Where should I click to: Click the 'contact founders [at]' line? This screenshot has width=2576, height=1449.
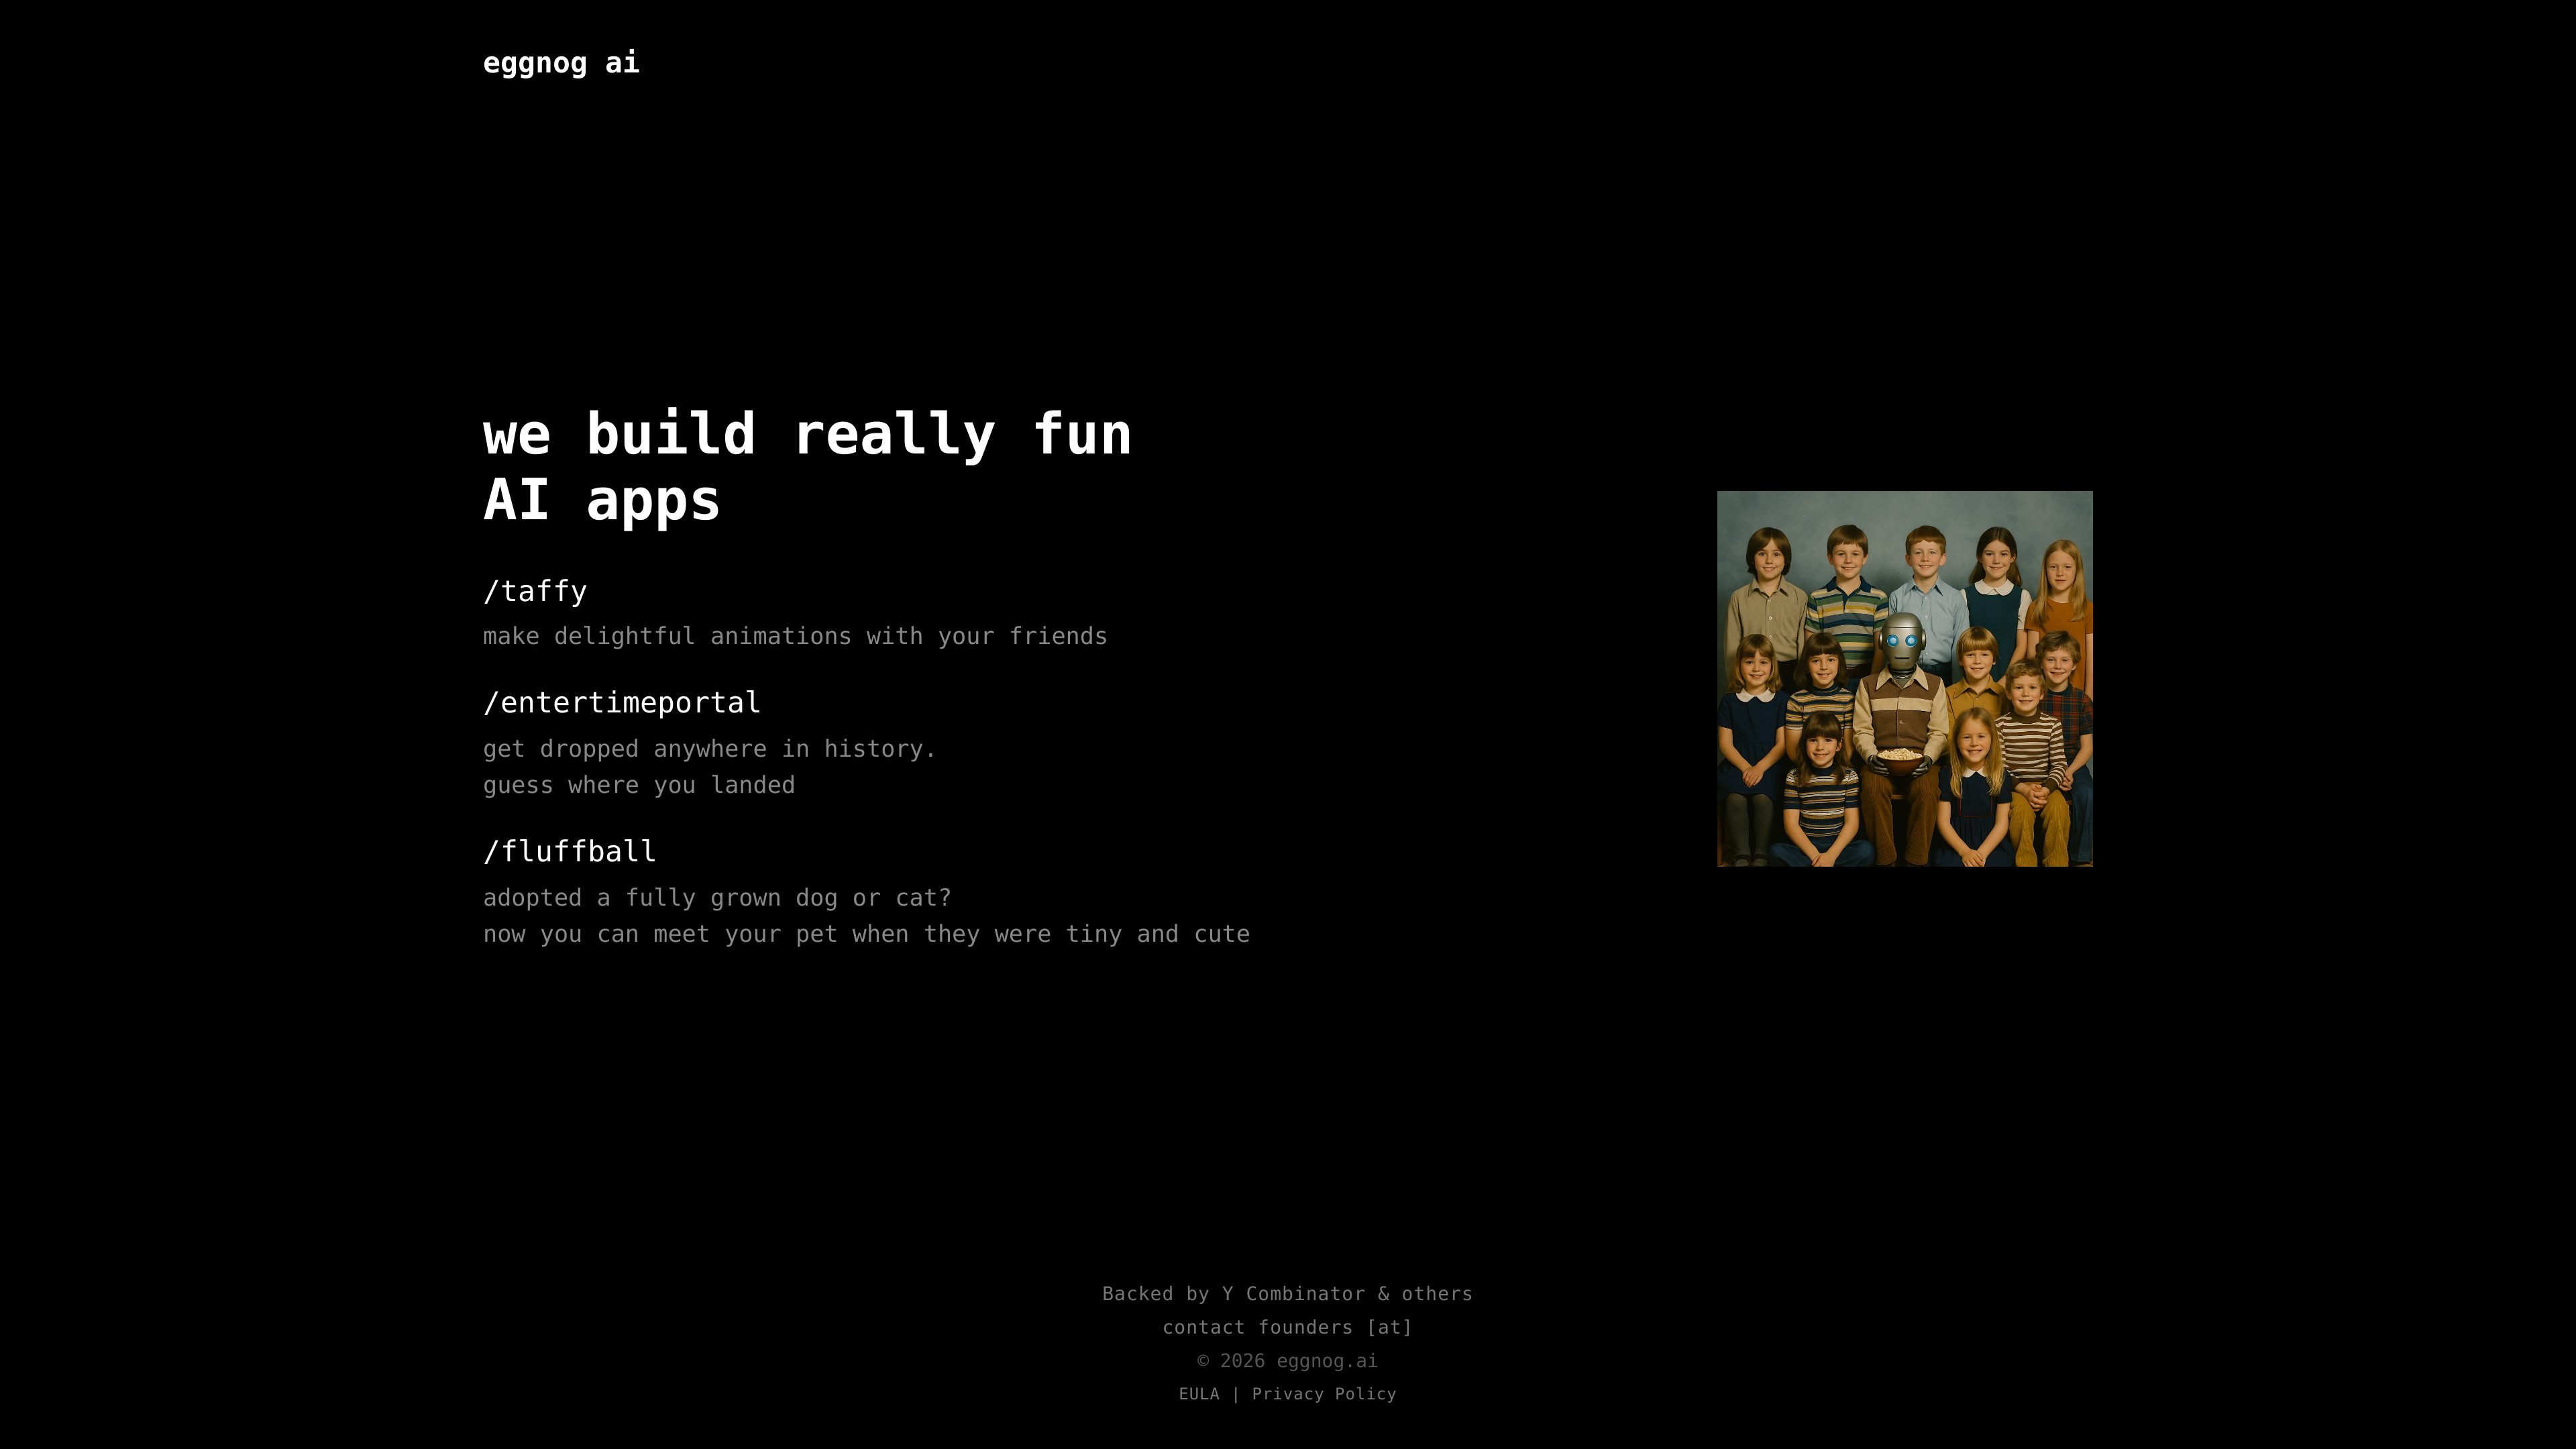1287,1328
